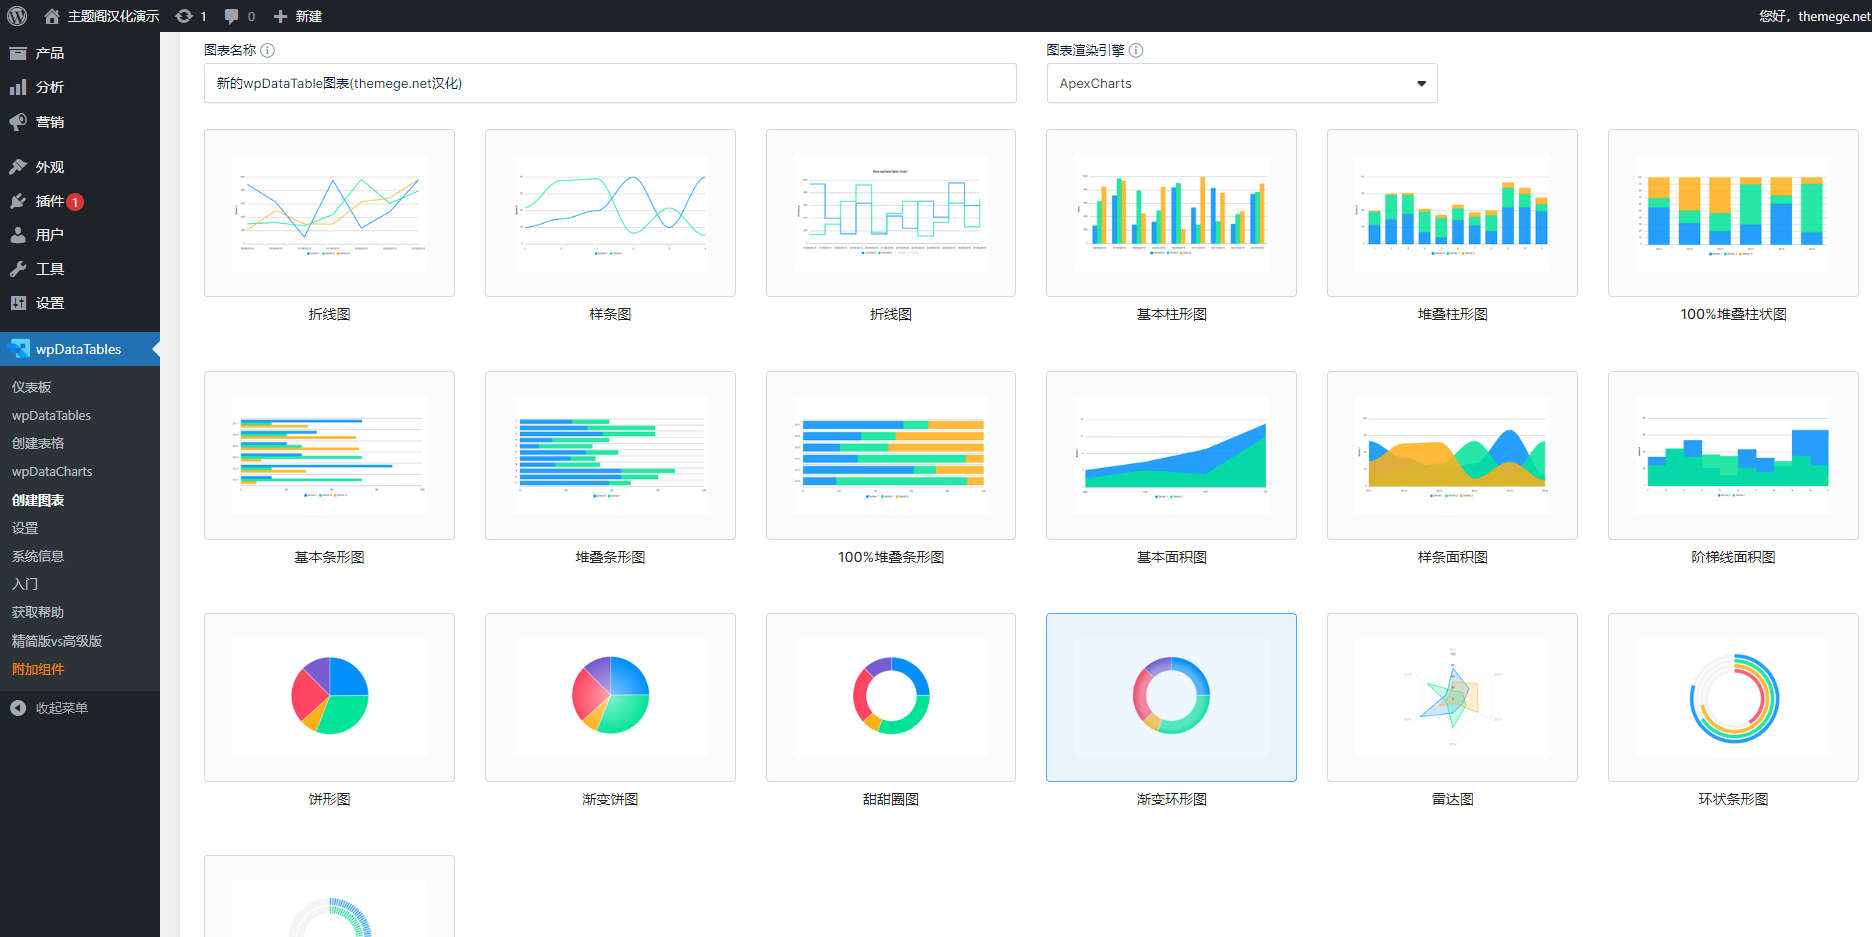Viewport: 1872px width, 937px height.
Task: Open the wpDataCharts submenu item
Action: tap(52, 471)
